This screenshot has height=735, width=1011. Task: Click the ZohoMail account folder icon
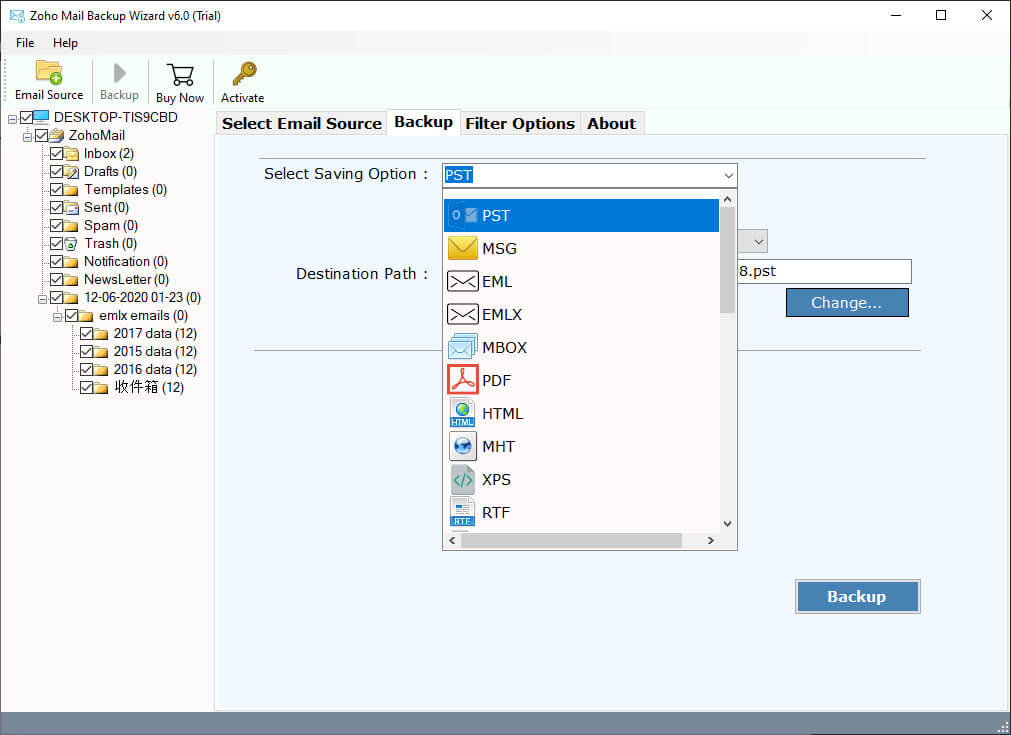tap(57, 135)
